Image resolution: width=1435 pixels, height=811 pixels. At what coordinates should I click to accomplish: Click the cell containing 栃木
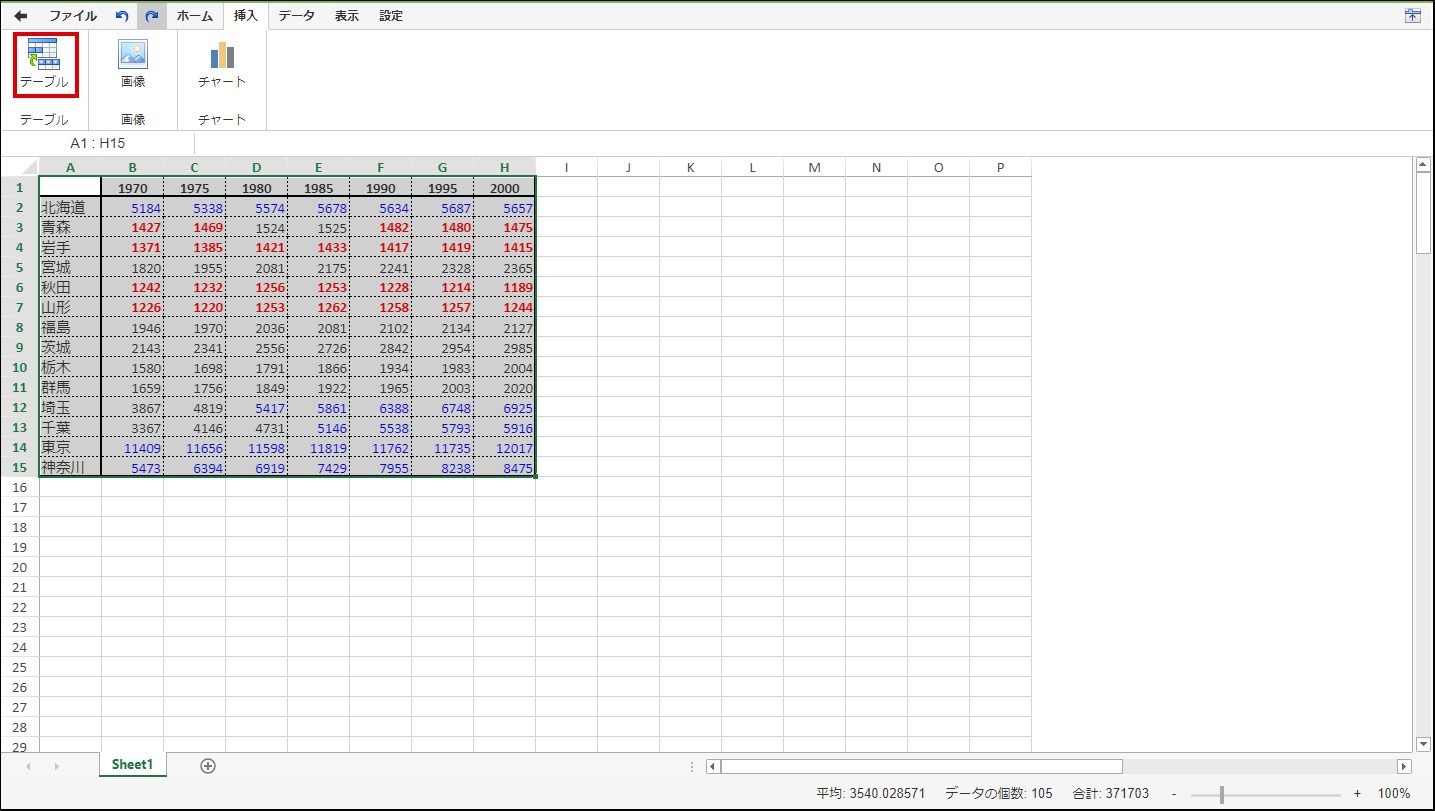coord(70,367)
